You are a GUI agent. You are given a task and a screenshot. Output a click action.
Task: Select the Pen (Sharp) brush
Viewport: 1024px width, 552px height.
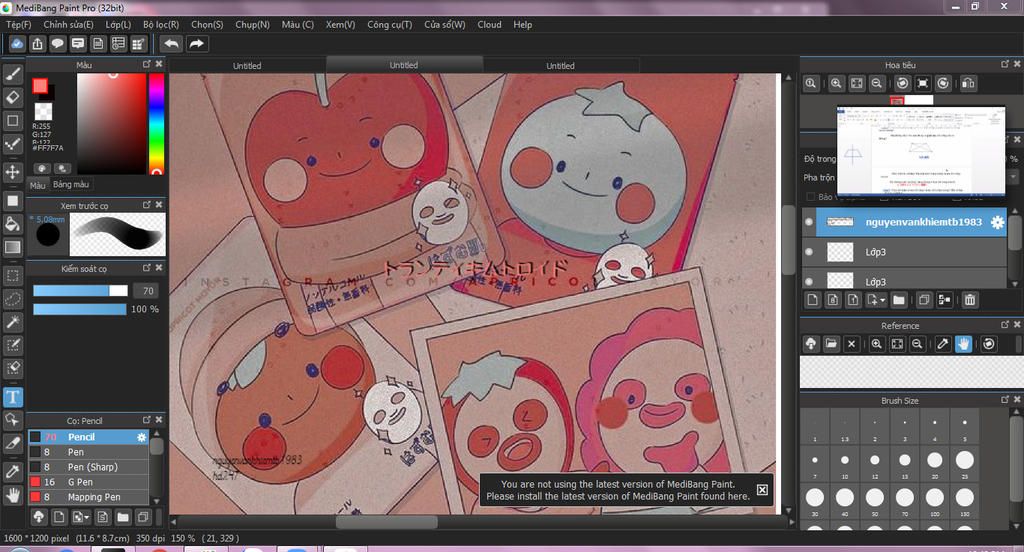[x=88, y=467]
